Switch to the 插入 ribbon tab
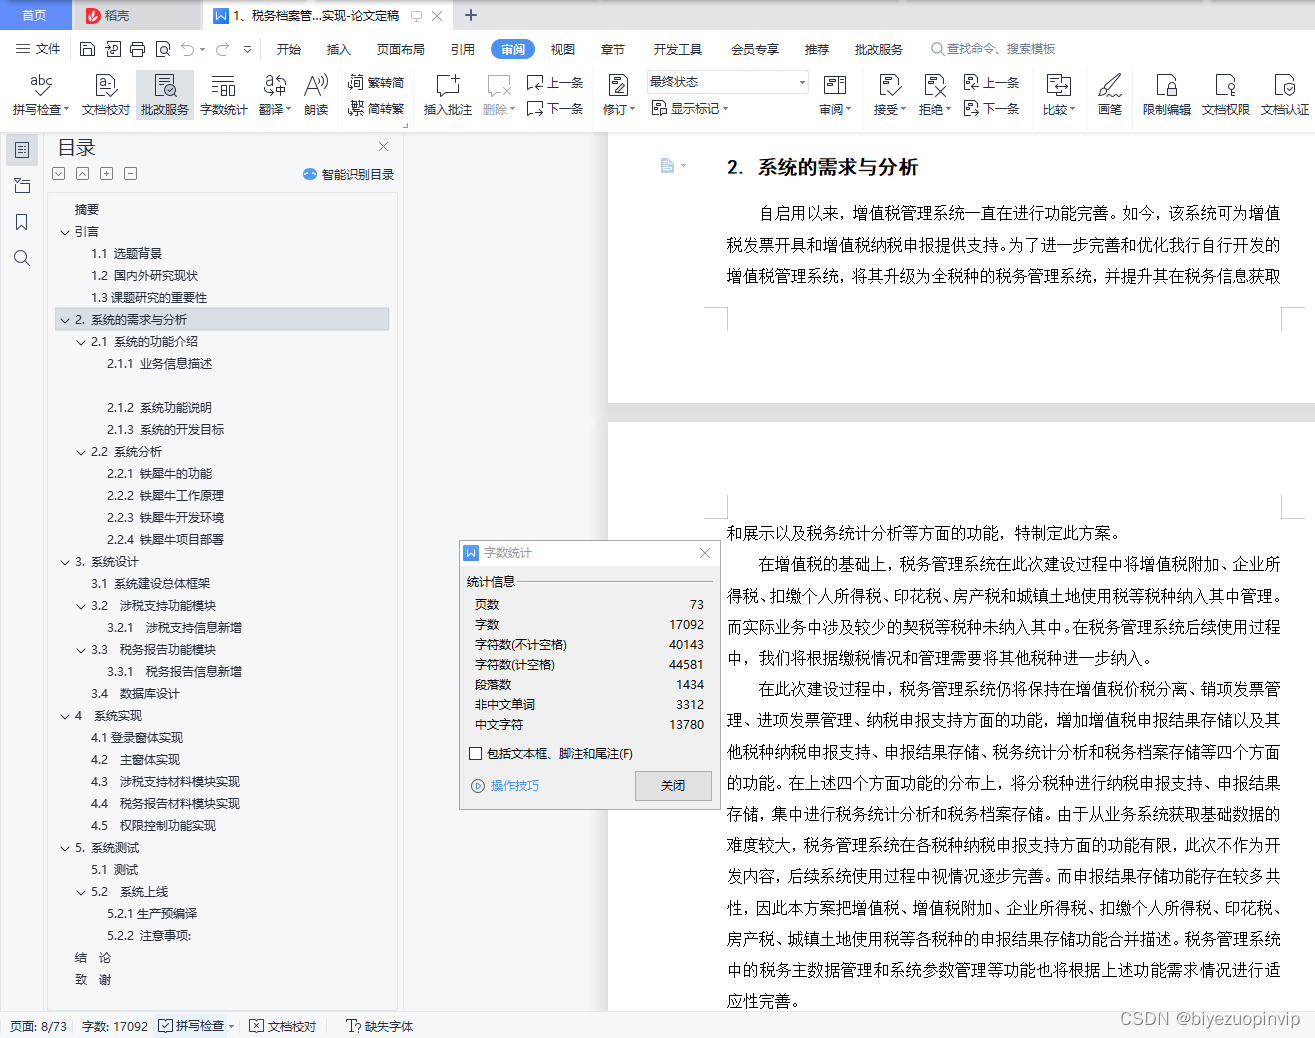The height and width of the screenshot is (1038, 1315). 339,49
